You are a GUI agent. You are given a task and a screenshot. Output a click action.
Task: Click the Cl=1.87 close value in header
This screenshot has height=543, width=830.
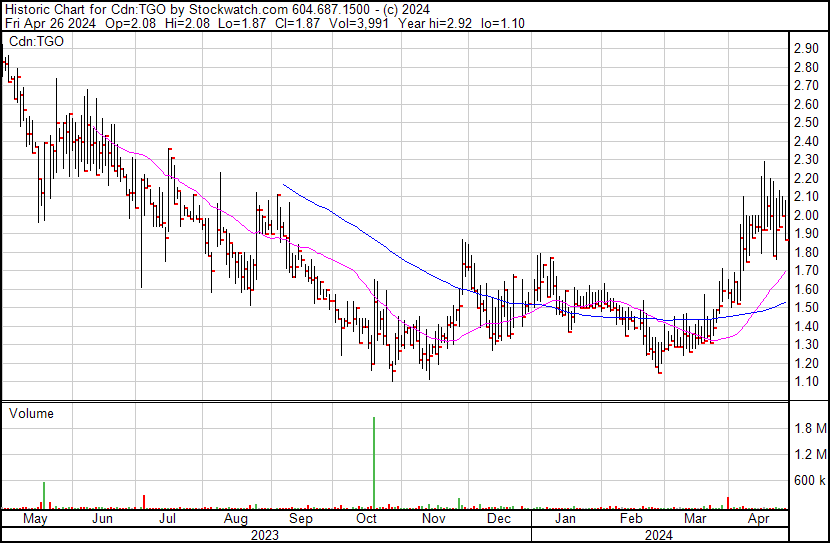click(297, 23)
